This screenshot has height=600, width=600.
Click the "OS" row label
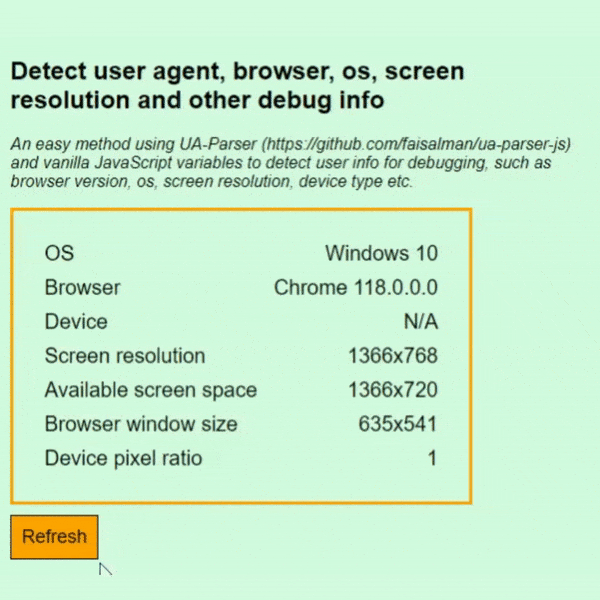59,253
